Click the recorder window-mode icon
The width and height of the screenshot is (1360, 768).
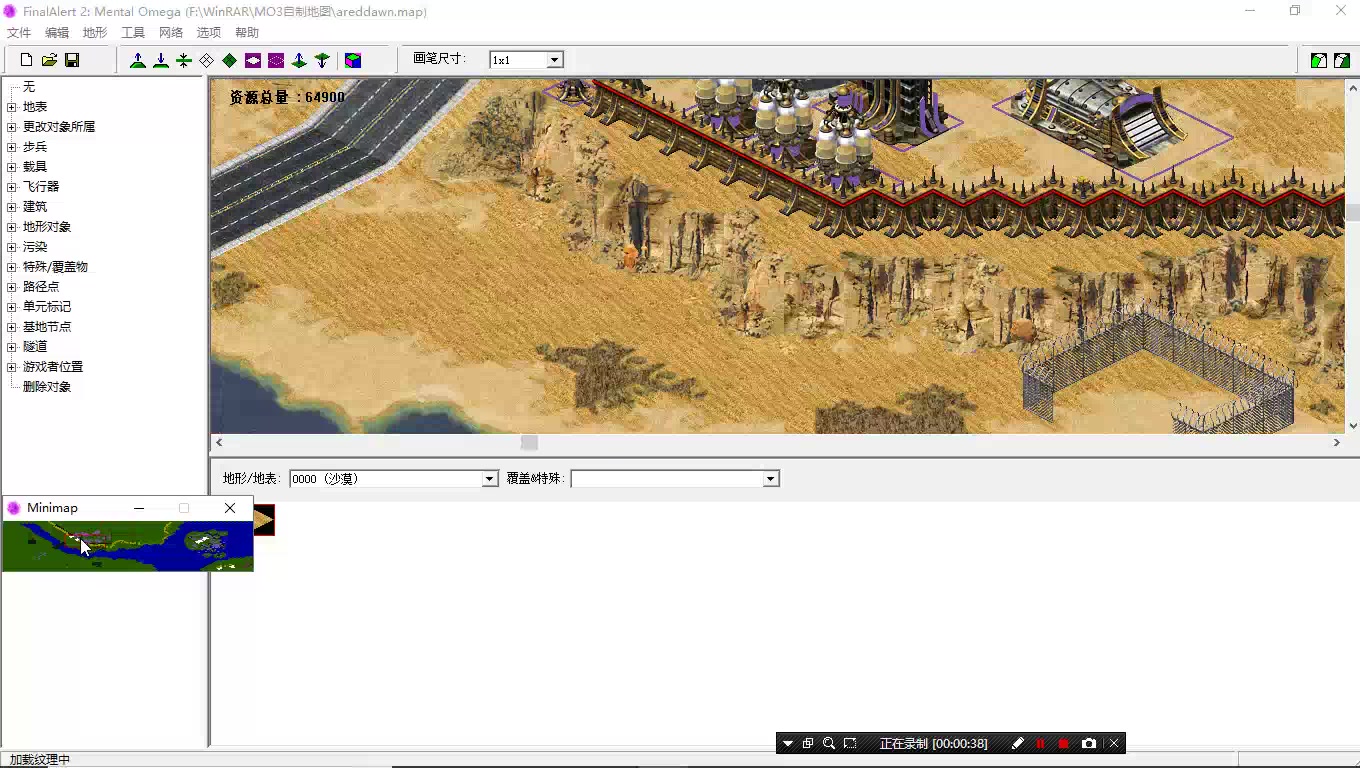pos(808,743)
